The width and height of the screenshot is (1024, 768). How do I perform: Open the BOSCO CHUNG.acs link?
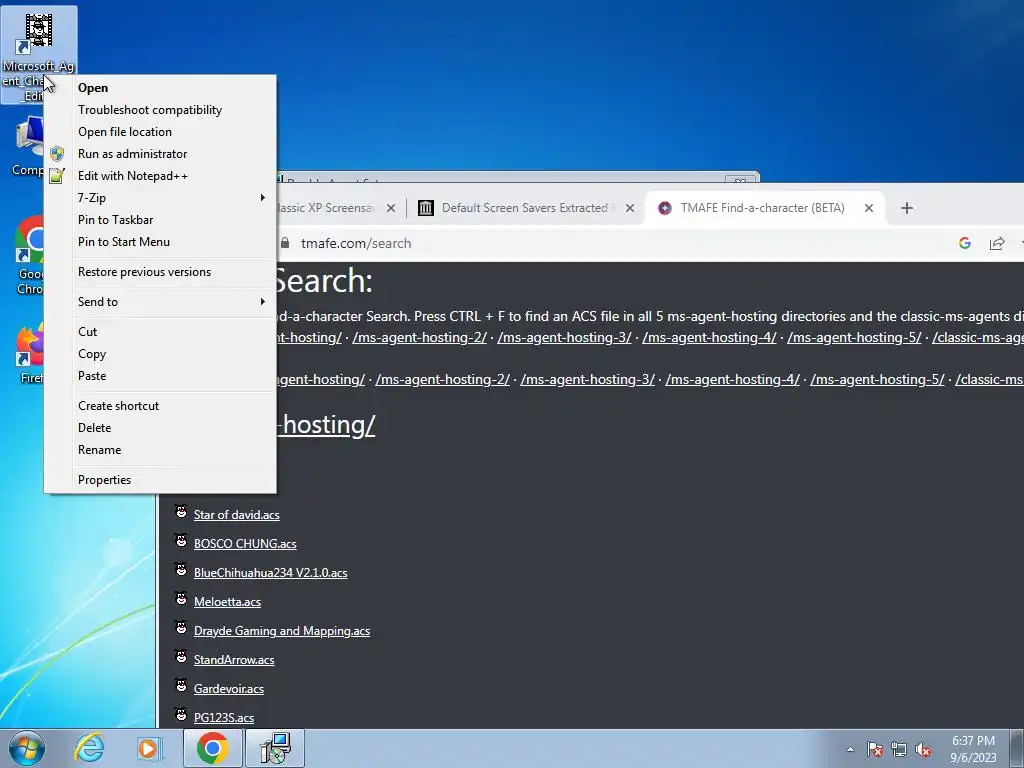[x=245, y=543]
